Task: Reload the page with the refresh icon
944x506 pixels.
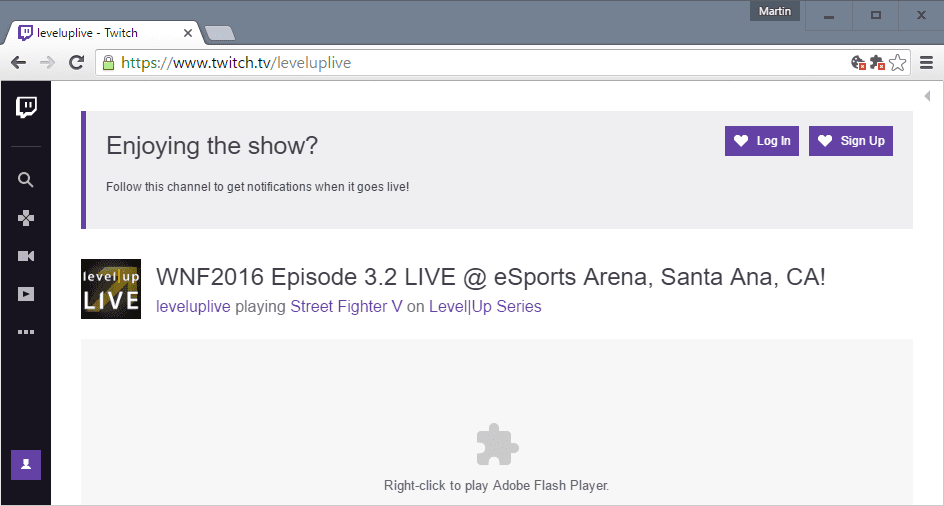Action: [x=76, y=63]
